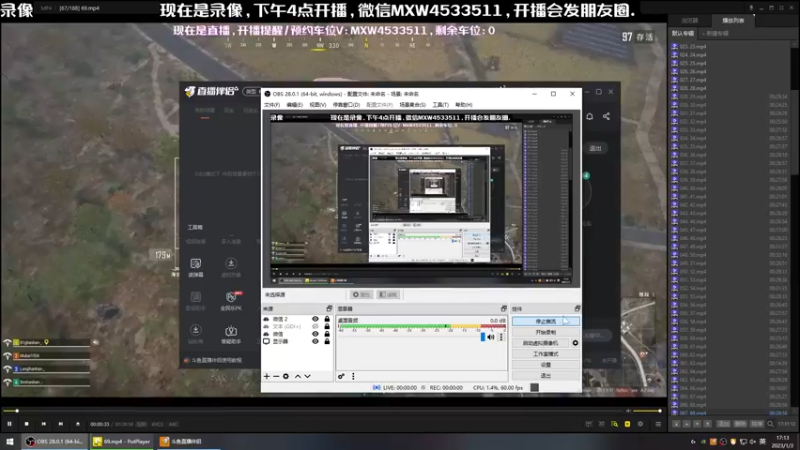Unlock the 文本 (GDI+) source
This screenshot has width=800, height=450.
click(x=327, y=327)
